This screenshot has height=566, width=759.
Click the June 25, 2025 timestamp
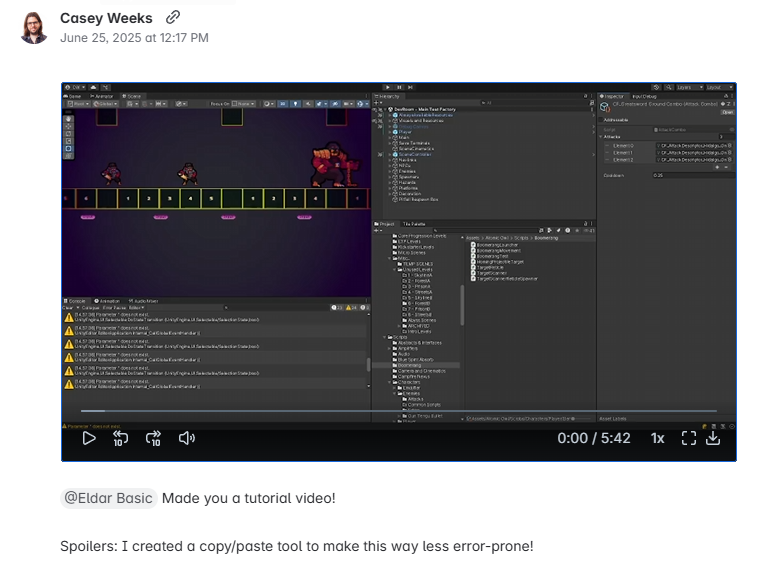tap(134, 38)
